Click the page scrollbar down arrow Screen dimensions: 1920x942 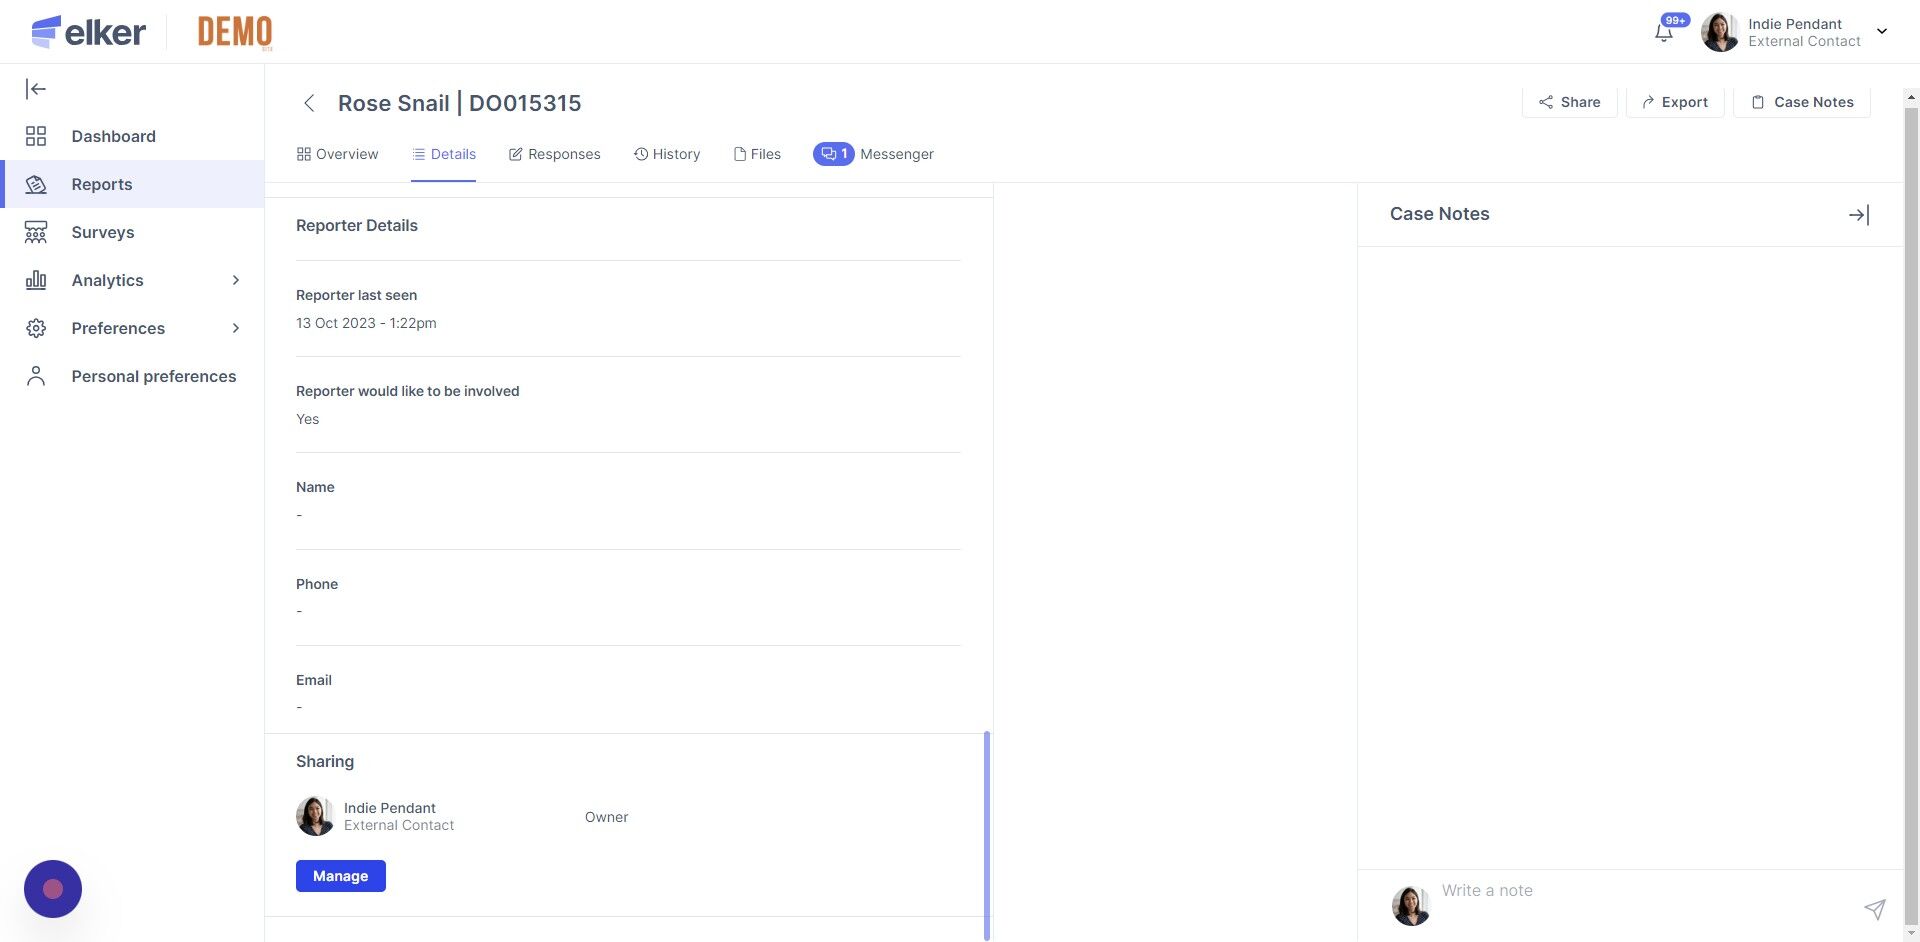(1911, 934)
